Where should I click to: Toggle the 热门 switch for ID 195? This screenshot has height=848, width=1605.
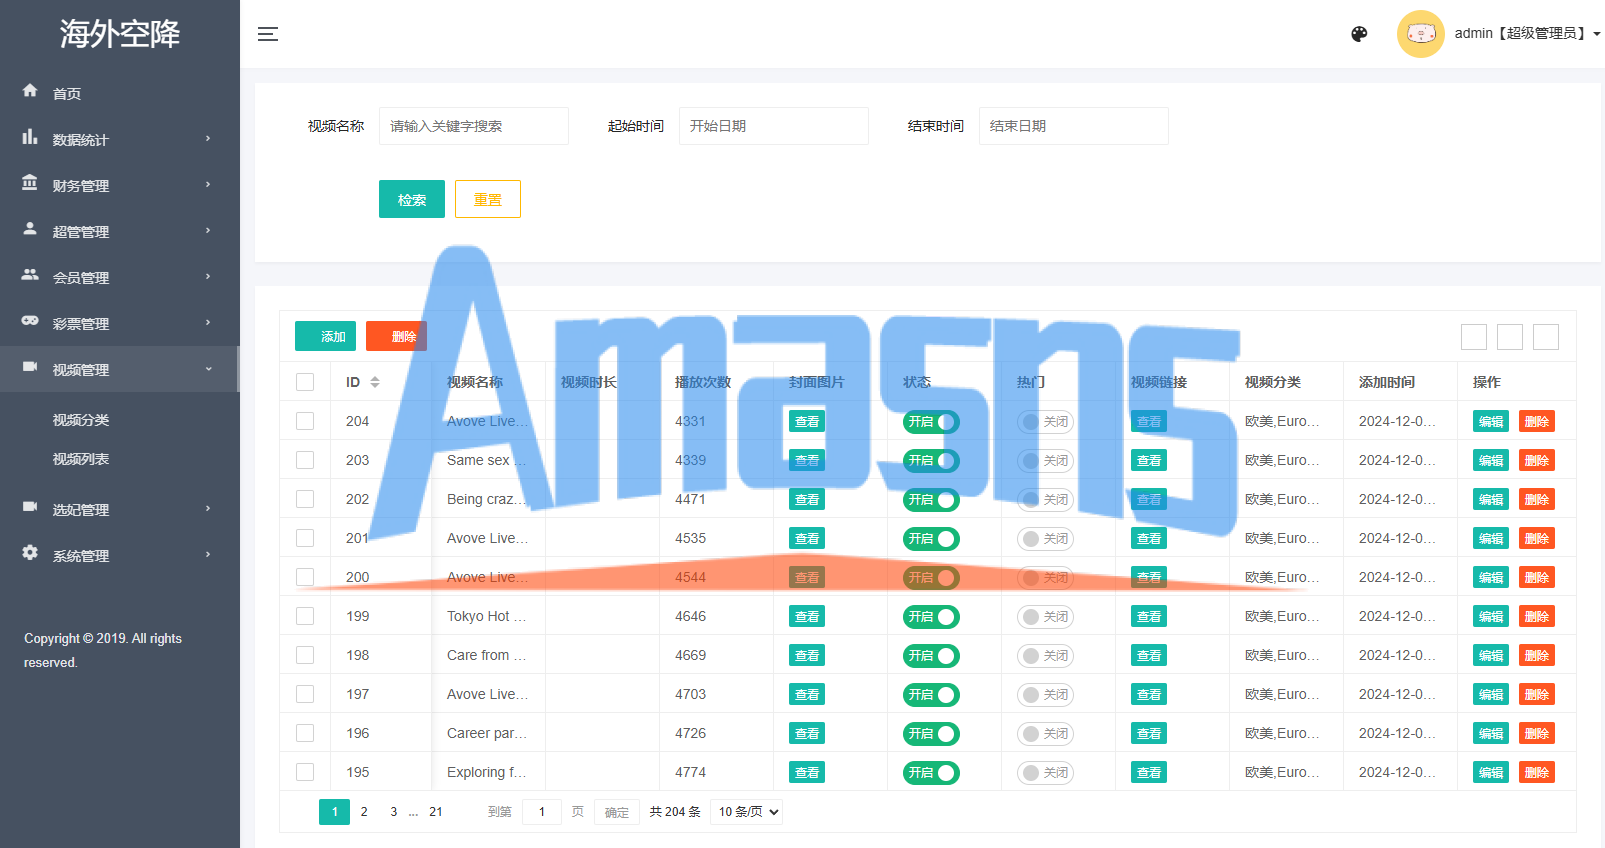[x=1045, y=773]
